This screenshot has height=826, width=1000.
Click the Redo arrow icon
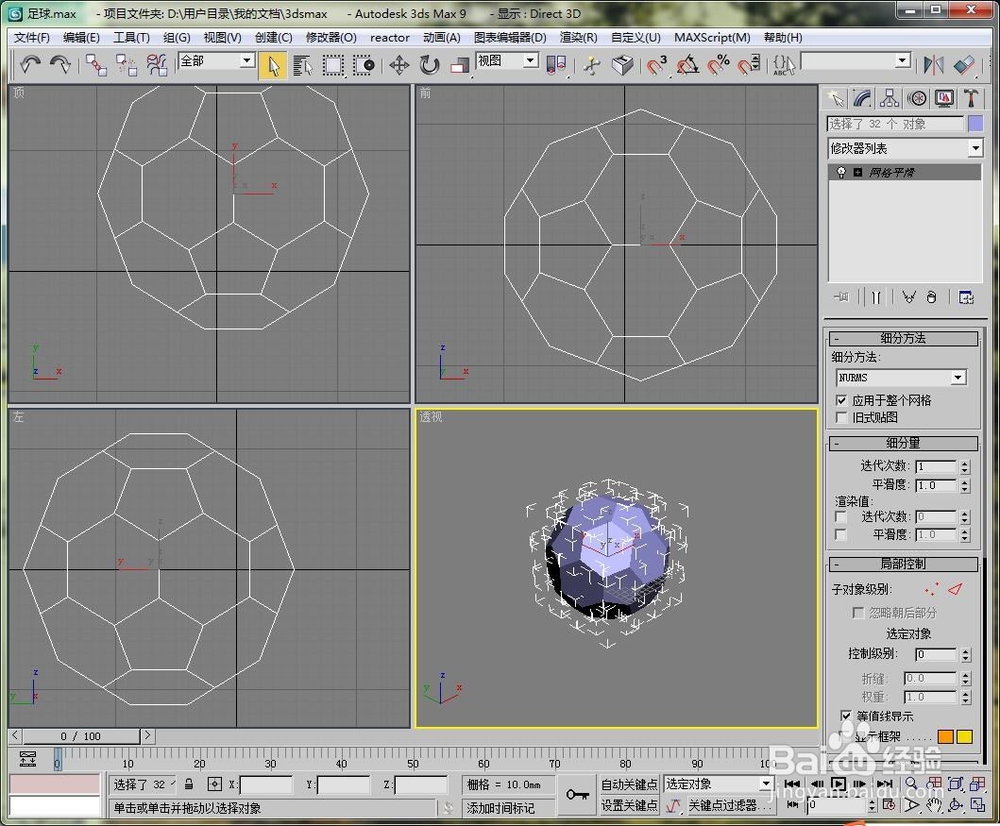(60, 64)
